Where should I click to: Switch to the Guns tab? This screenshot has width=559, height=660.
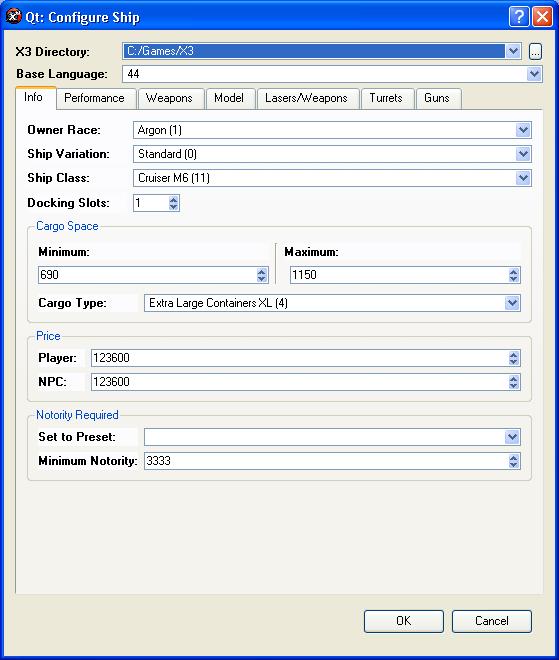pos(437,98)
